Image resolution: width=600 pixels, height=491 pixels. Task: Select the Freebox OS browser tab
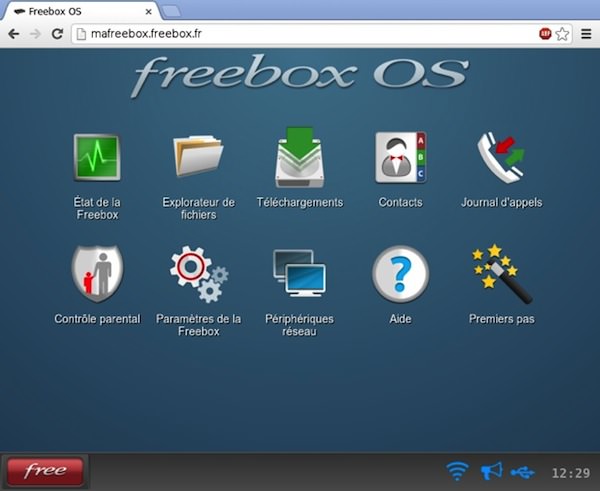tap(80, 11)
